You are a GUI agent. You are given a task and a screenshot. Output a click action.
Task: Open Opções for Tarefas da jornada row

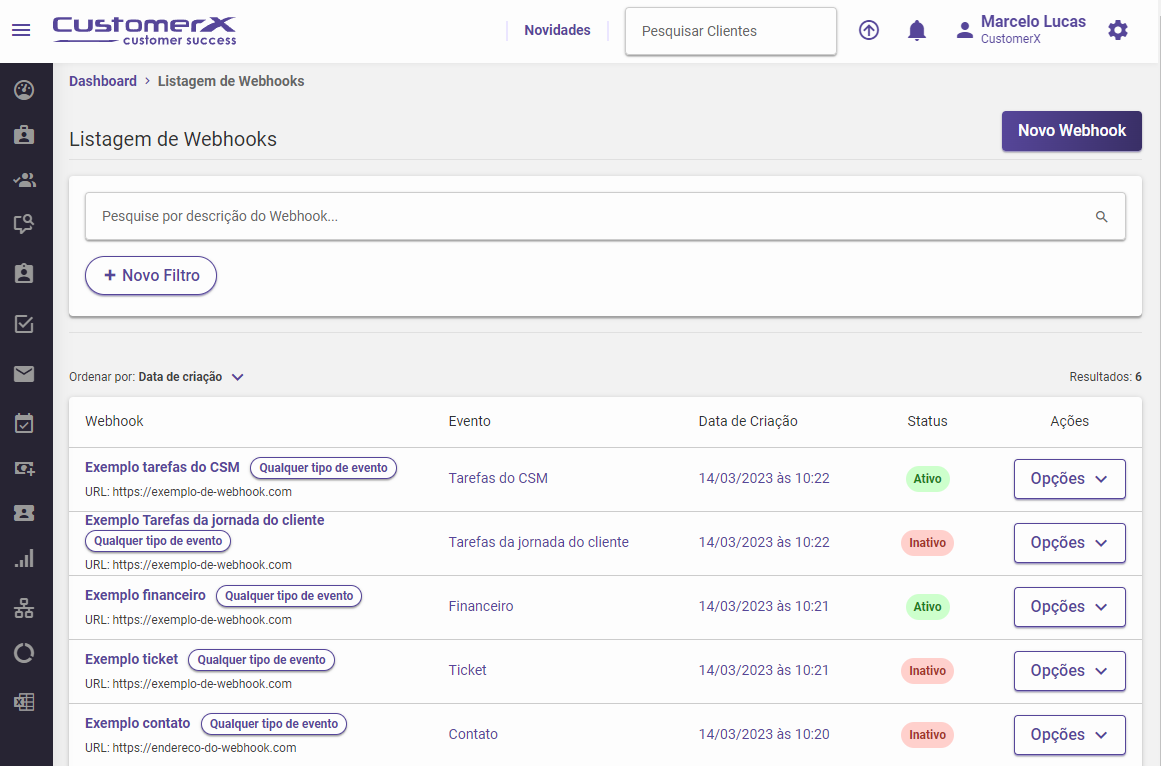click(x=1069, y=542)
